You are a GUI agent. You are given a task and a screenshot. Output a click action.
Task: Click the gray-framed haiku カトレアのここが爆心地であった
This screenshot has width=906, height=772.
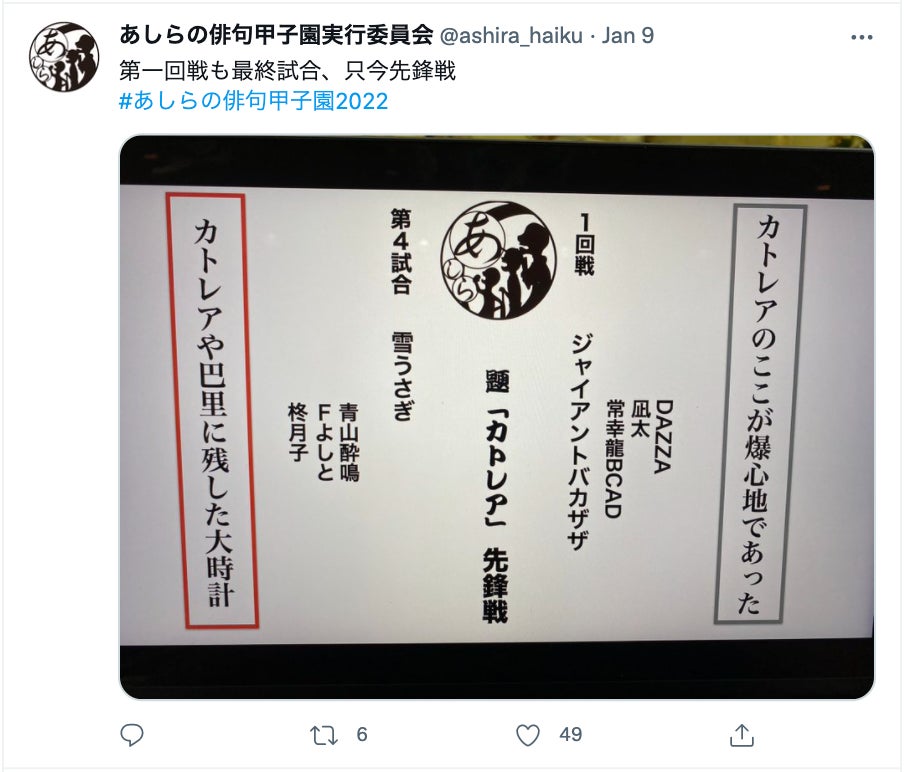click(x=759, y=414)
